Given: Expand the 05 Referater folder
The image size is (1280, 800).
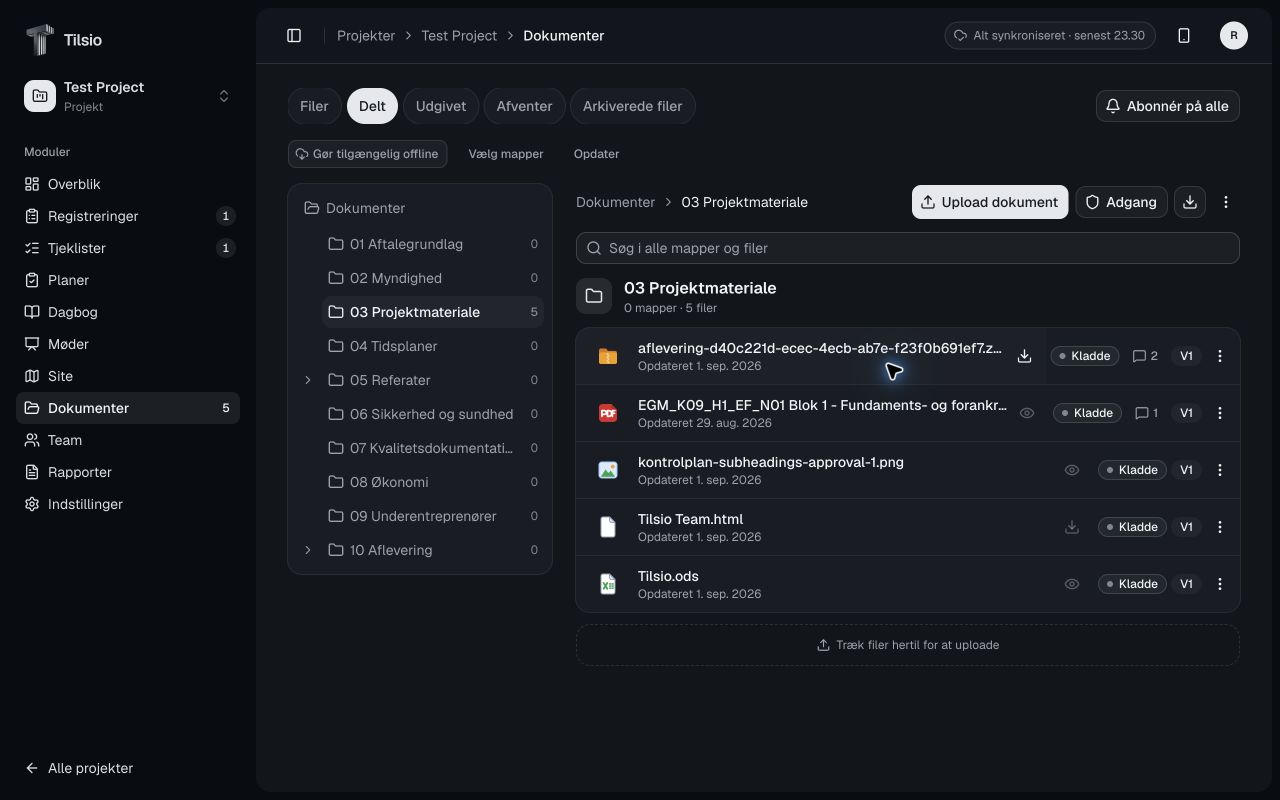Looking at the screenshot, I should 308,380.
